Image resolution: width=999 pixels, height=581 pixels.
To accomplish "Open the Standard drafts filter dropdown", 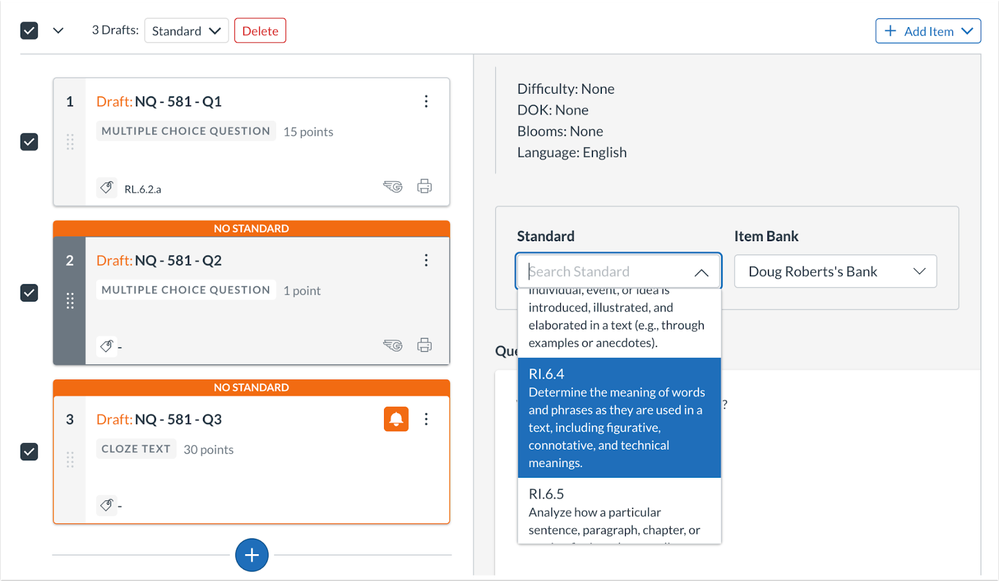I will coord(186,31).
